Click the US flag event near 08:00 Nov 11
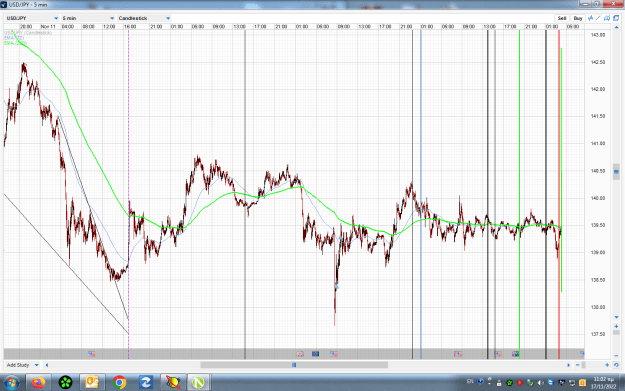This screenshot has height=391, width=625. [92, 354]
